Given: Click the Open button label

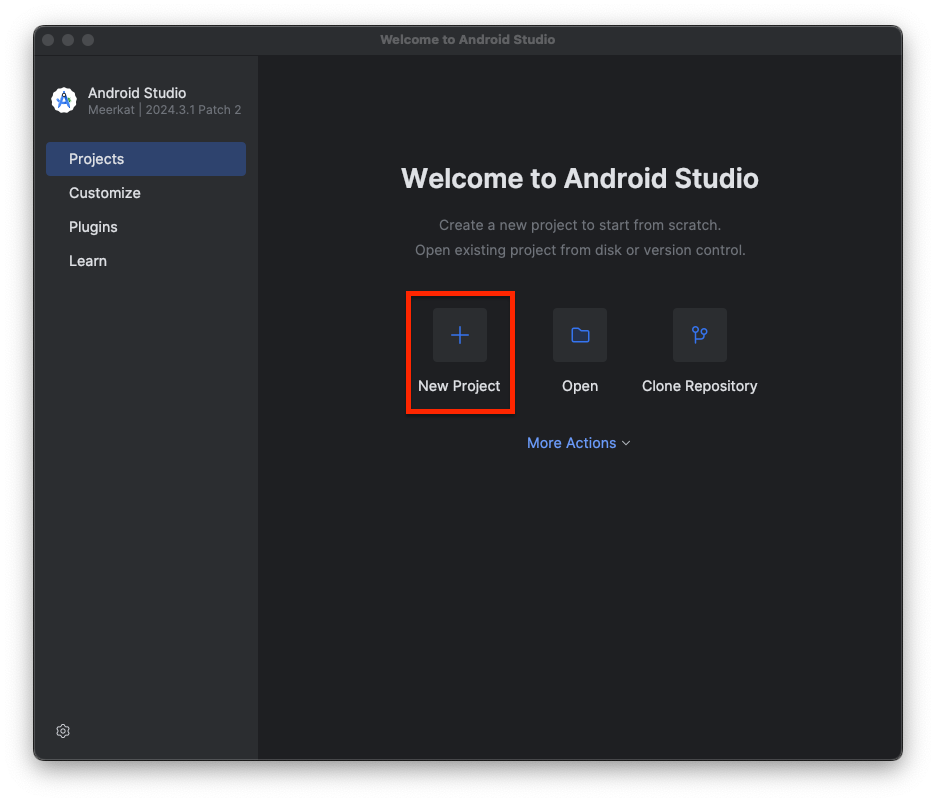Looking at the screenshot, I should (x=580, y=385).
